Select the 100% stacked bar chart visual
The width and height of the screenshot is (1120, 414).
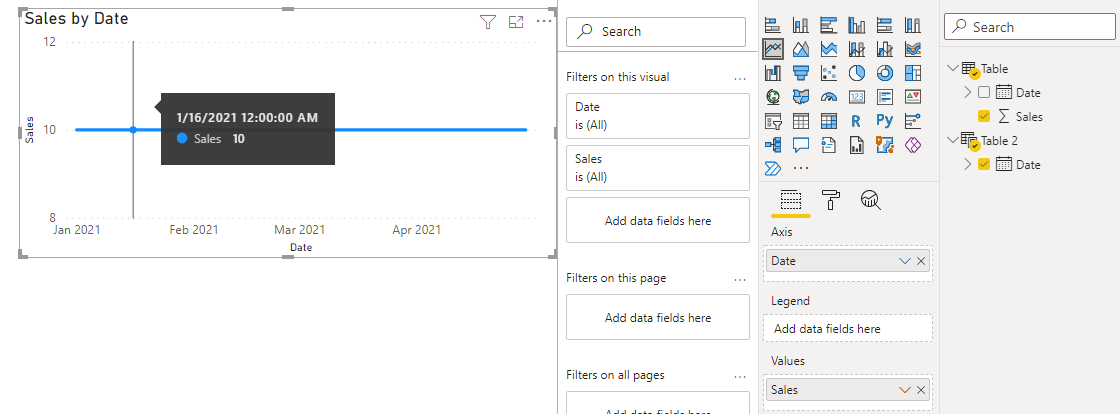point(884,26)
